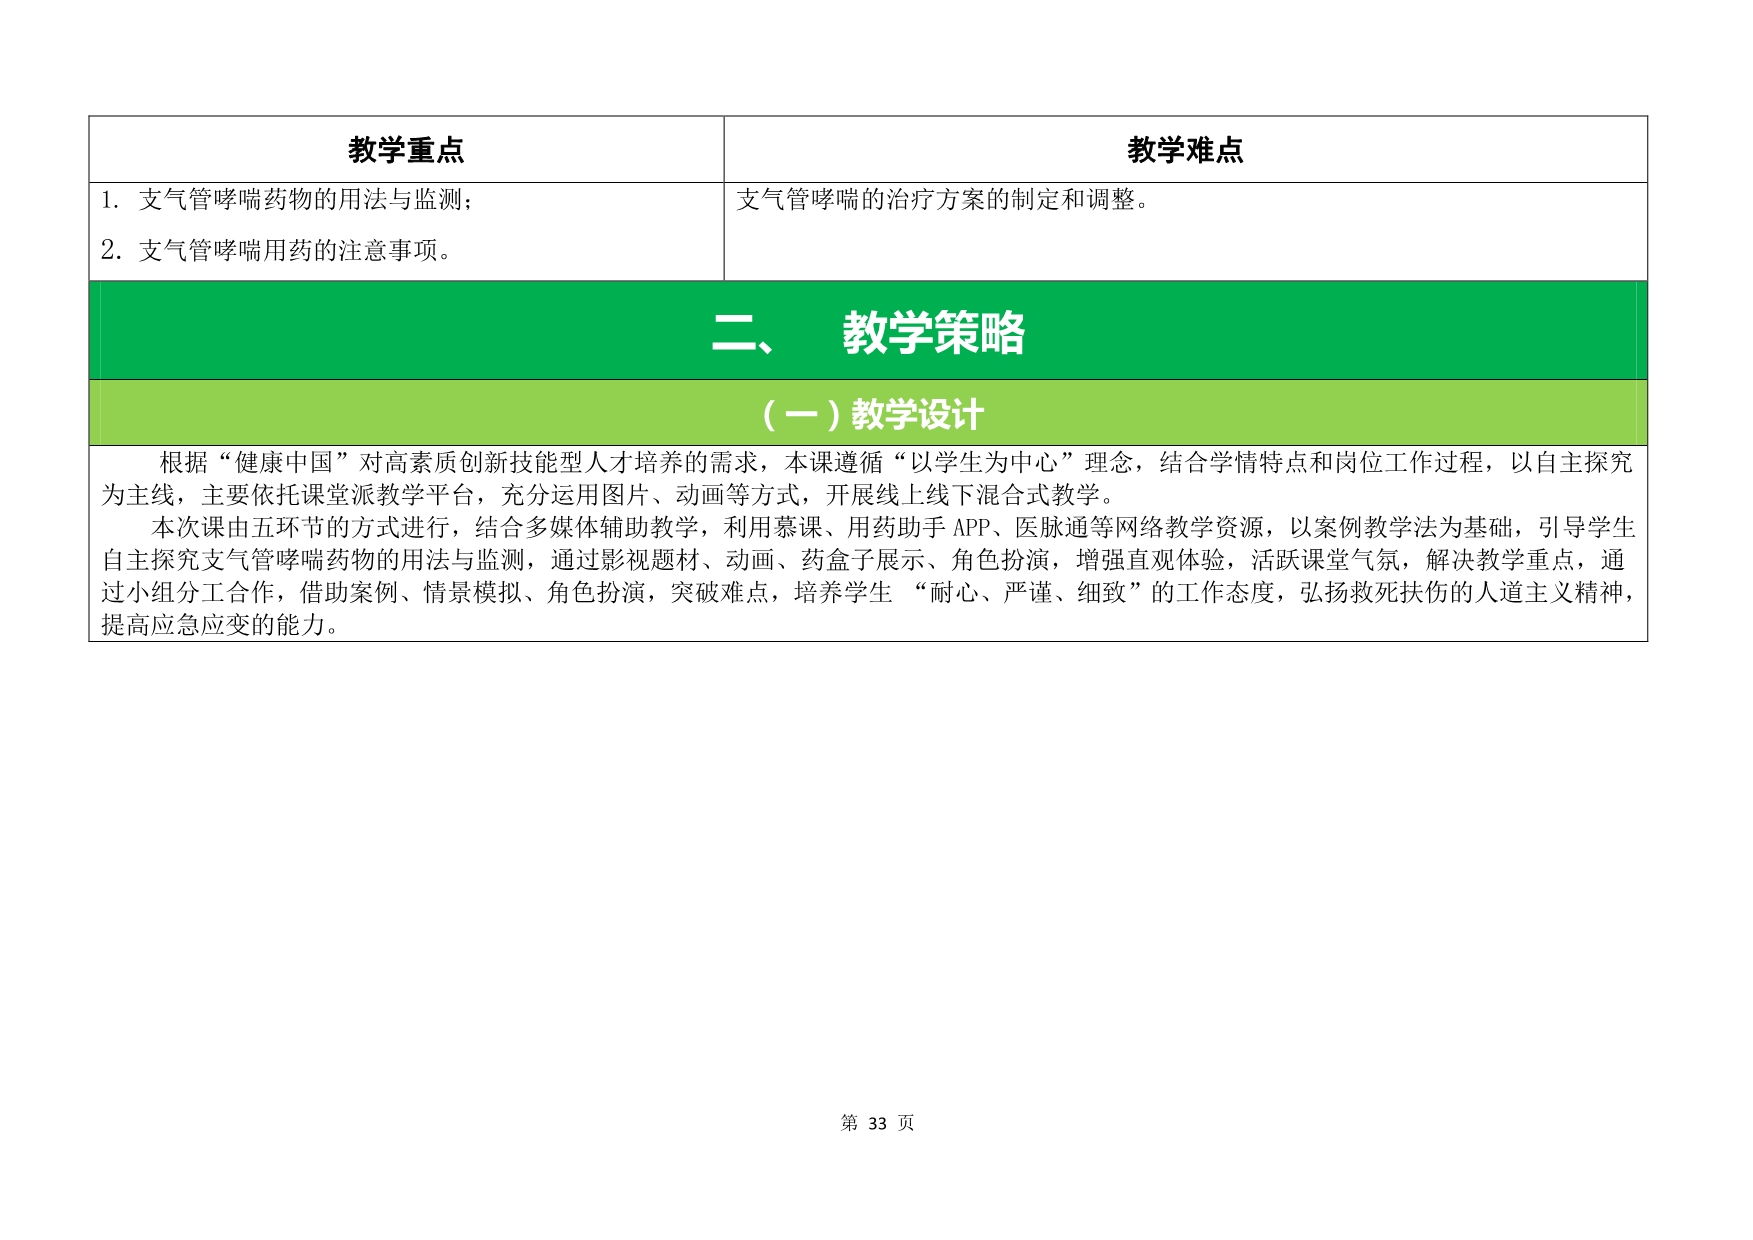Click the dark green 教学策略 banner heading

pyautogui.click(x=932, y=332)
